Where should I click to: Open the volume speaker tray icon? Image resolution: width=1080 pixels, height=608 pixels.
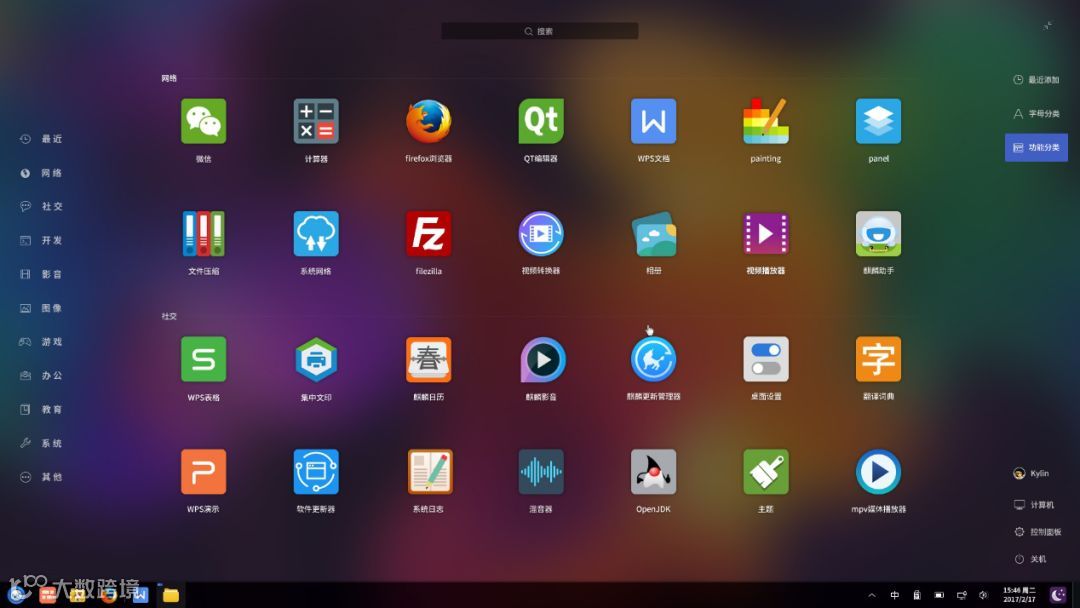984,595
